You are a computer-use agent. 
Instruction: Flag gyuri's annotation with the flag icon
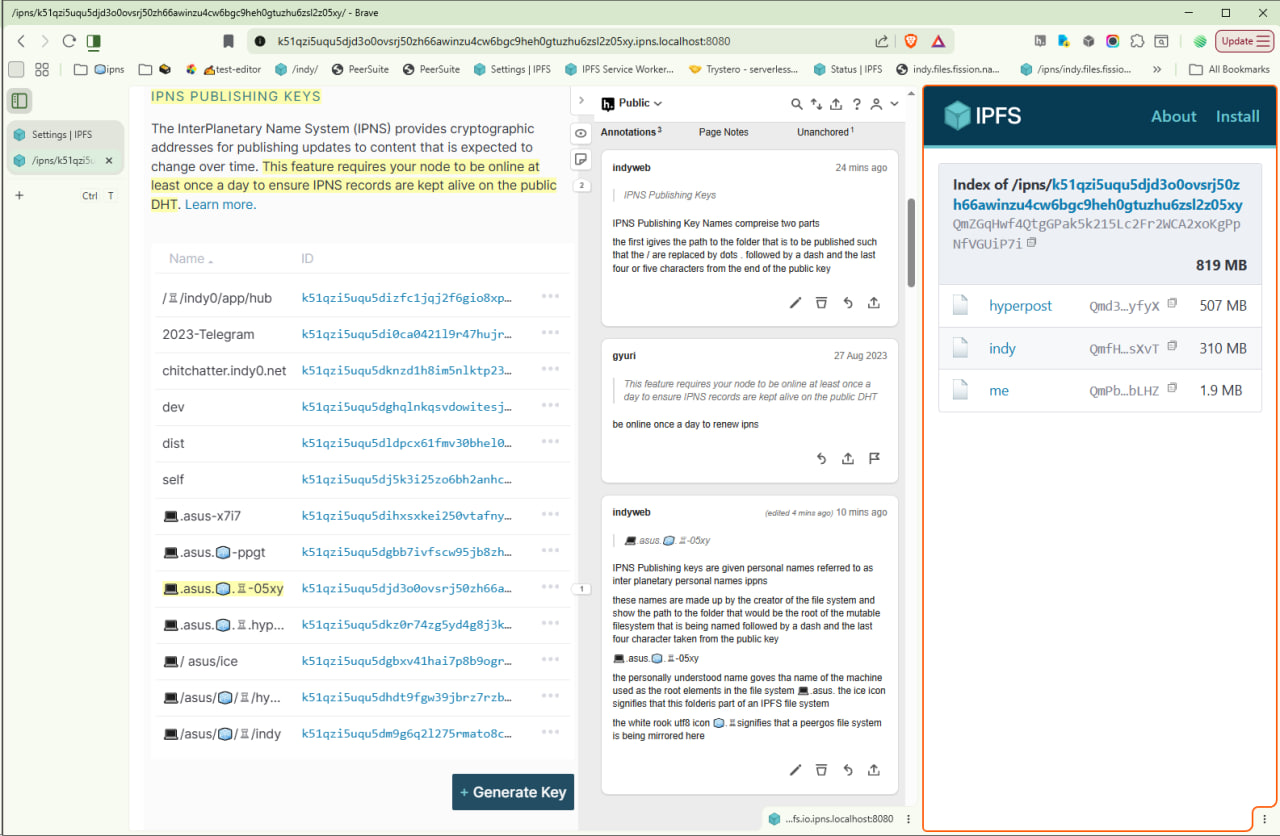874,459
